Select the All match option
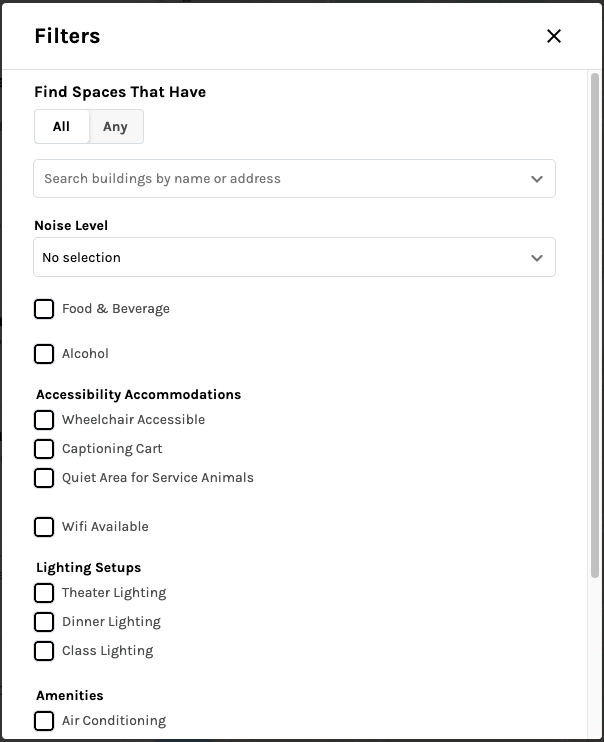Image resolution: width=604 pixels, height=742 pixels. pos(62,127)
